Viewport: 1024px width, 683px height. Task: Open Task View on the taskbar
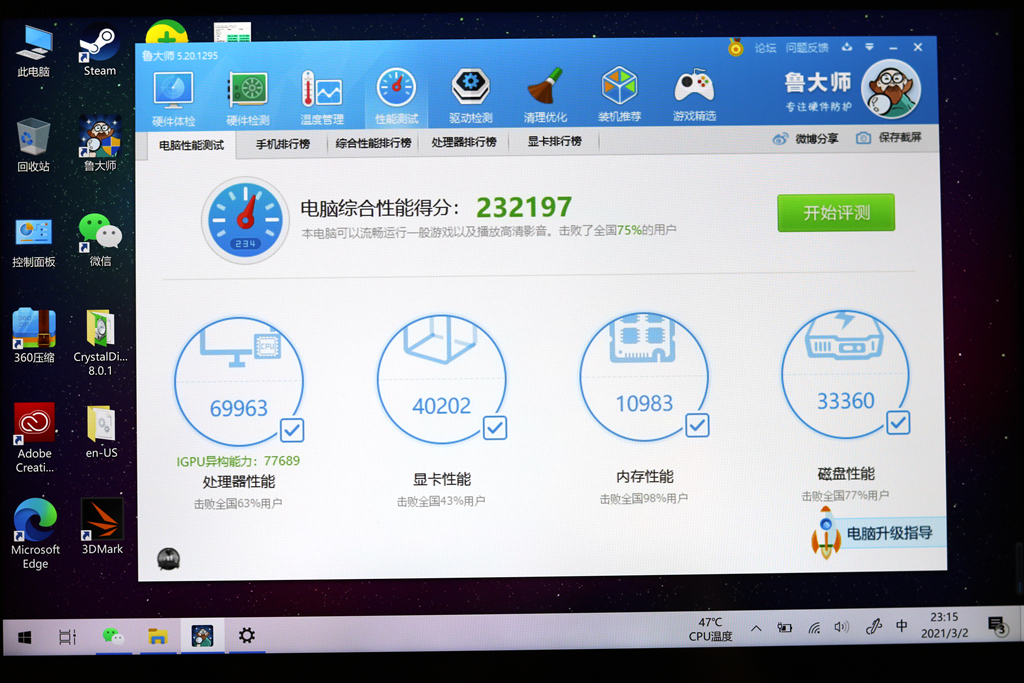[x=67, y=636]
